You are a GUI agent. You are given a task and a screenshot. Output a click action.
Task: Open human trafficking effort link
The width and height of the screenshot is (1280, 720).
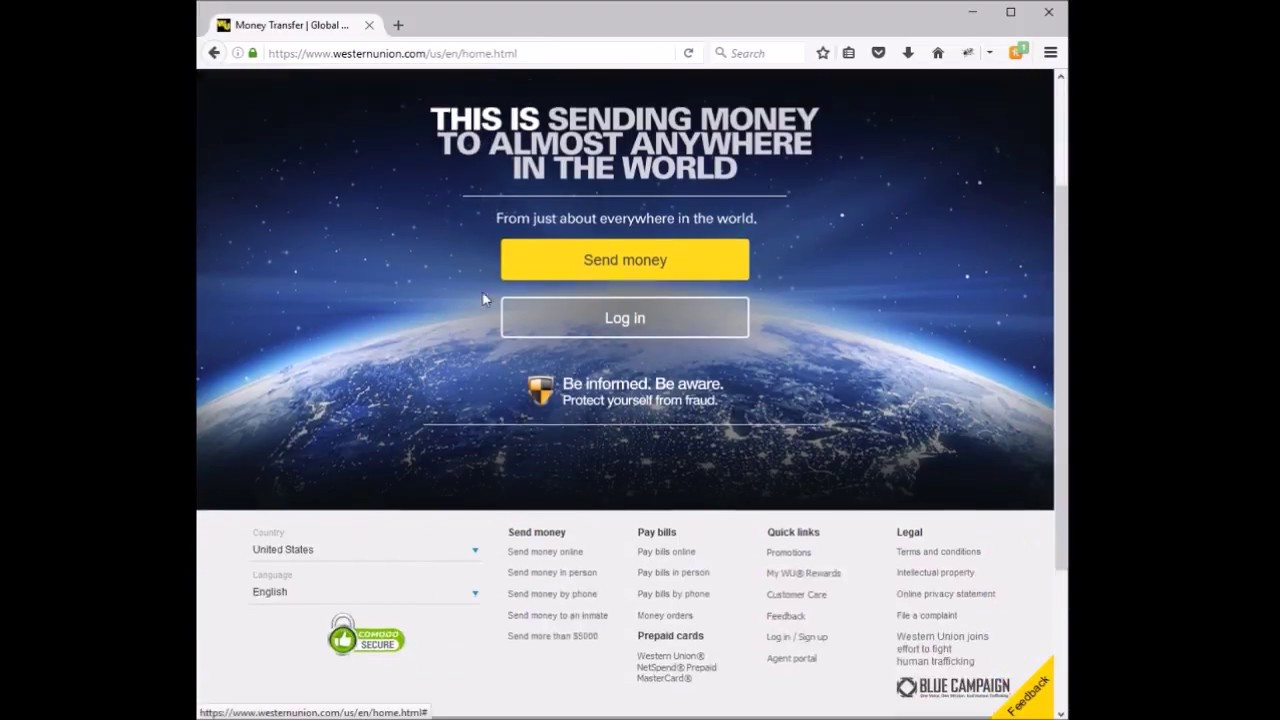coord(942,649)
